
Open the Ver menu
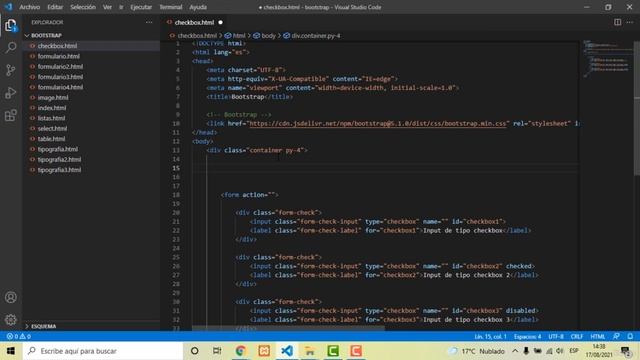pyautogui.click(x=107, y=7)
